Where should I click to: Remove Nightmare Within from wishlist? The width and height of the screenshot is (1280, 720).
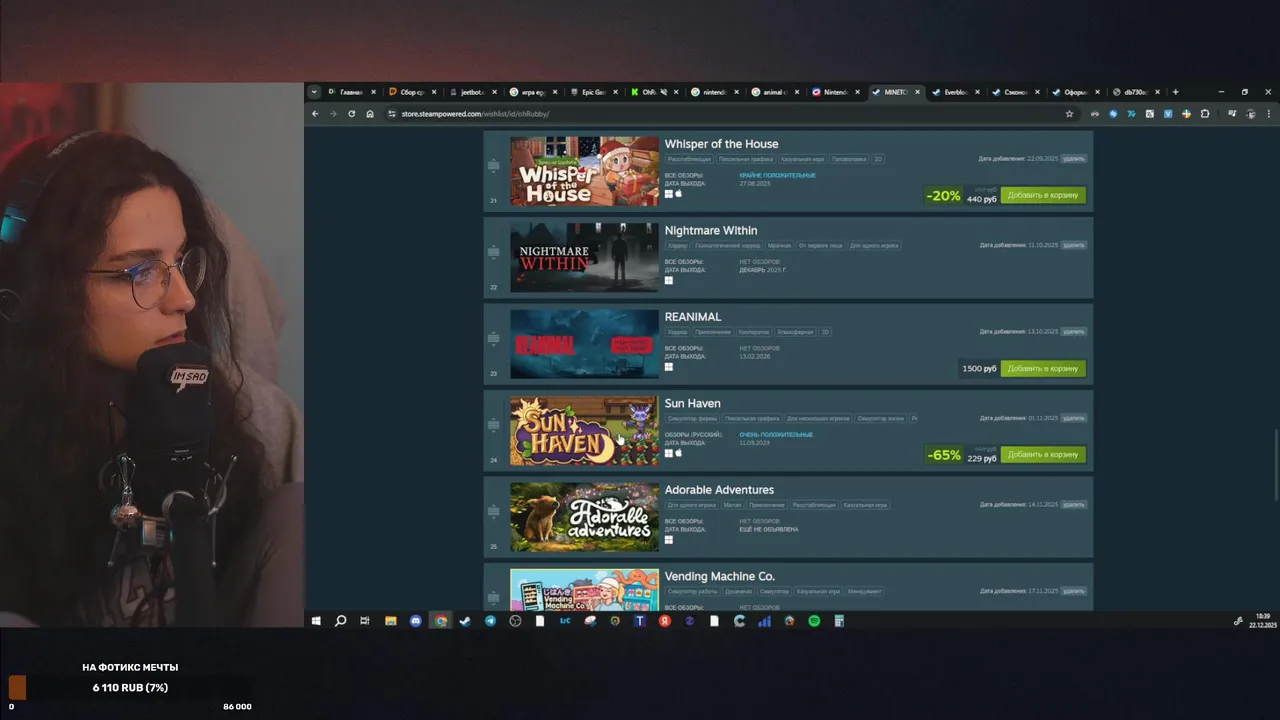pyautogui.click(x=1073, y=245)
